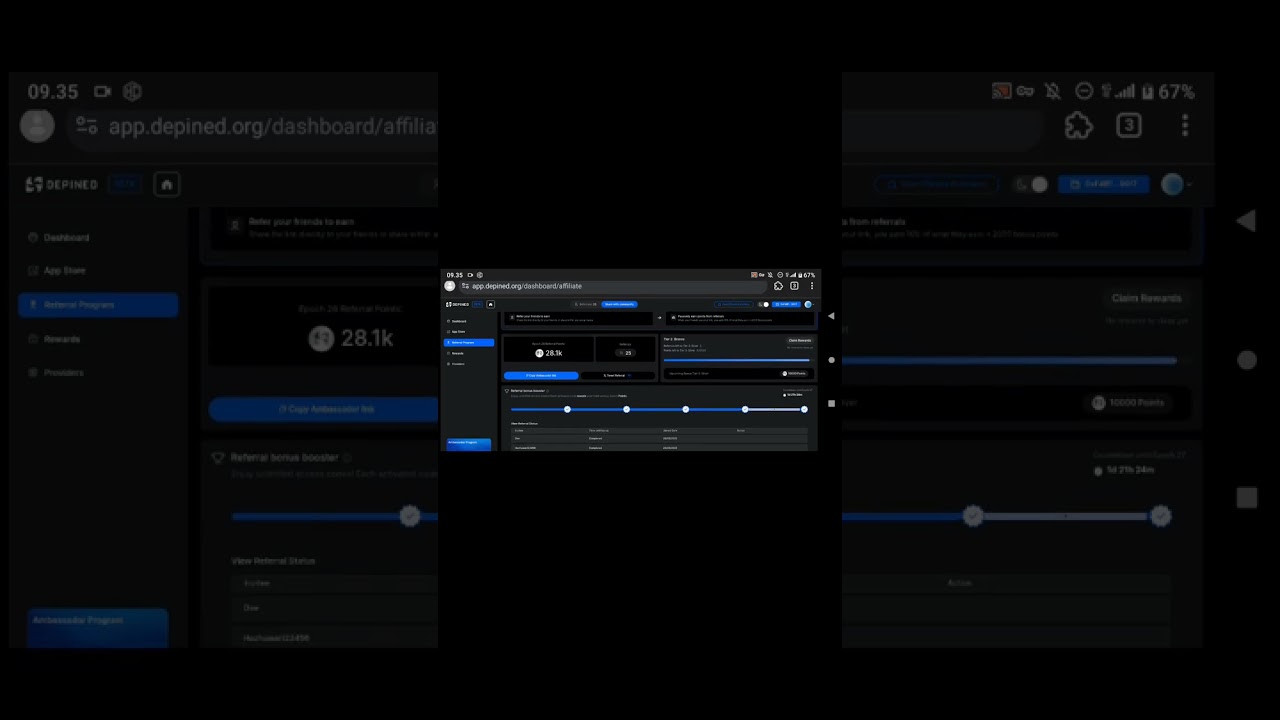
Task: Open tab switcher in the small centered view
Action: point(794,286)
